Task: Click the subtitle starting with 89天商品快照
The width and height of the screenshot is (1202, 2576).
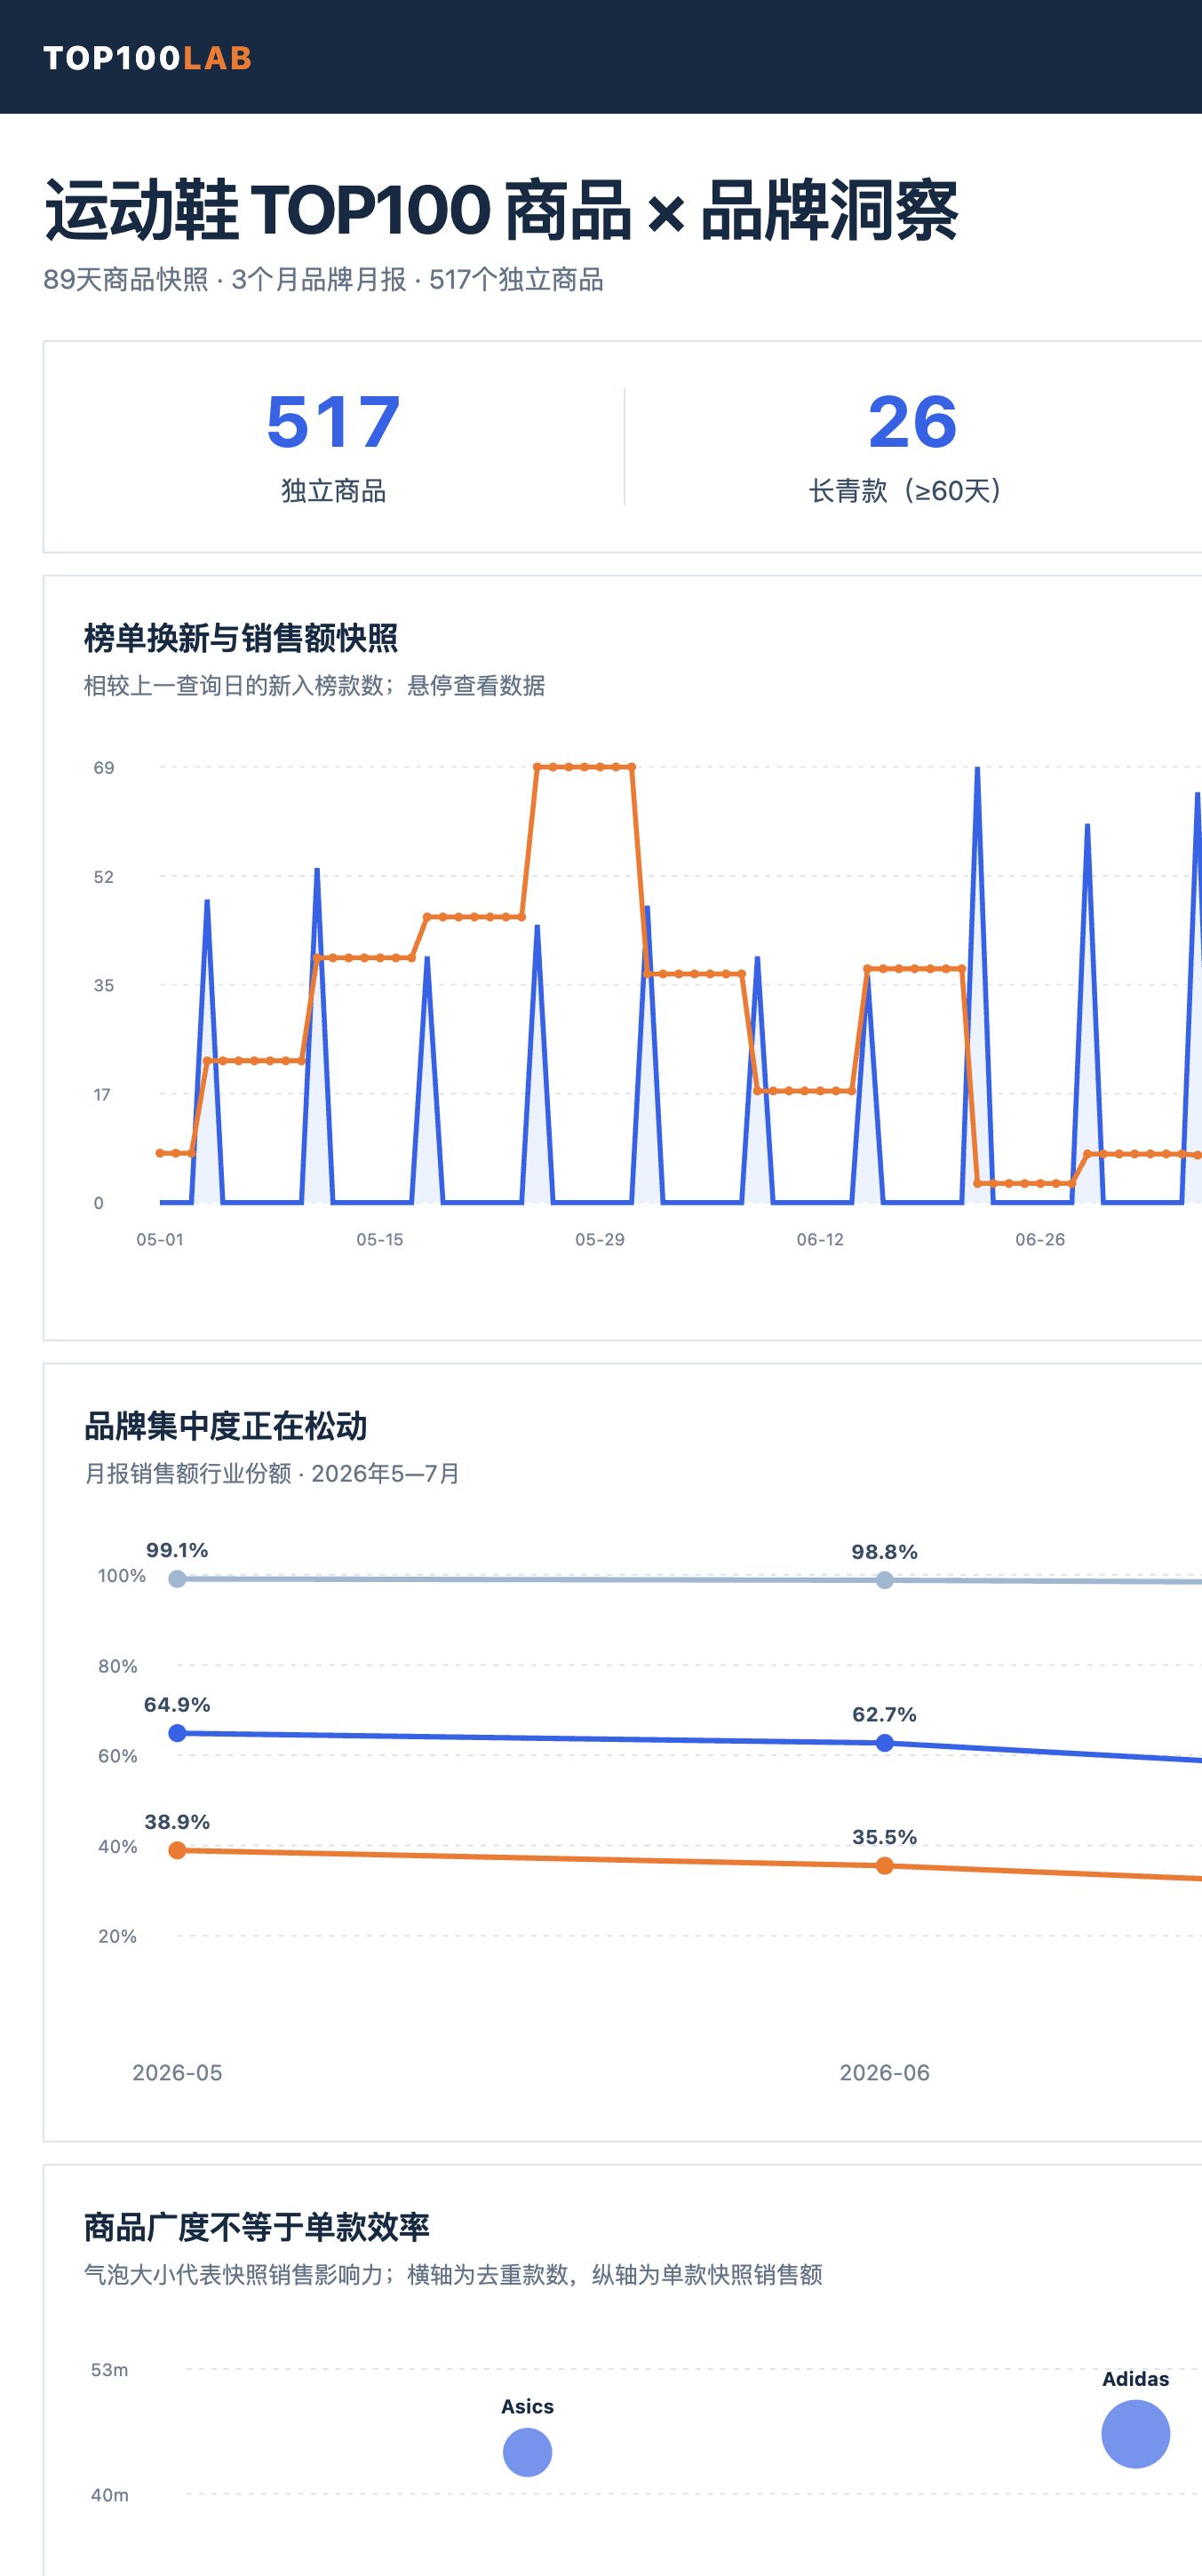Action: point(323,280)
